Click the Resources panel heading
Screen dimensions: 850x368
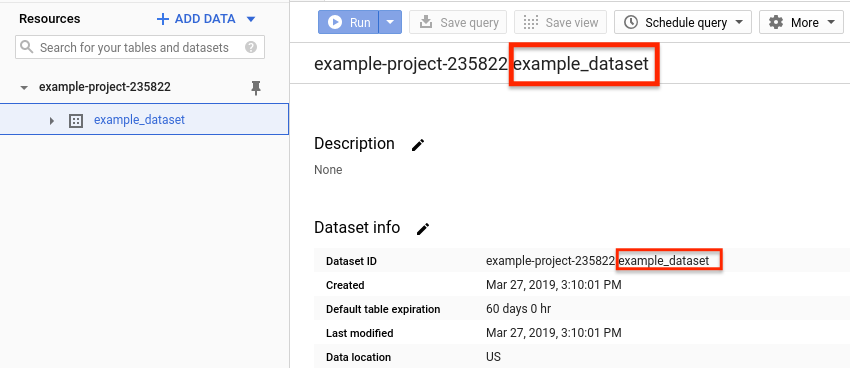pyautogui.click(x=49, y=18)
